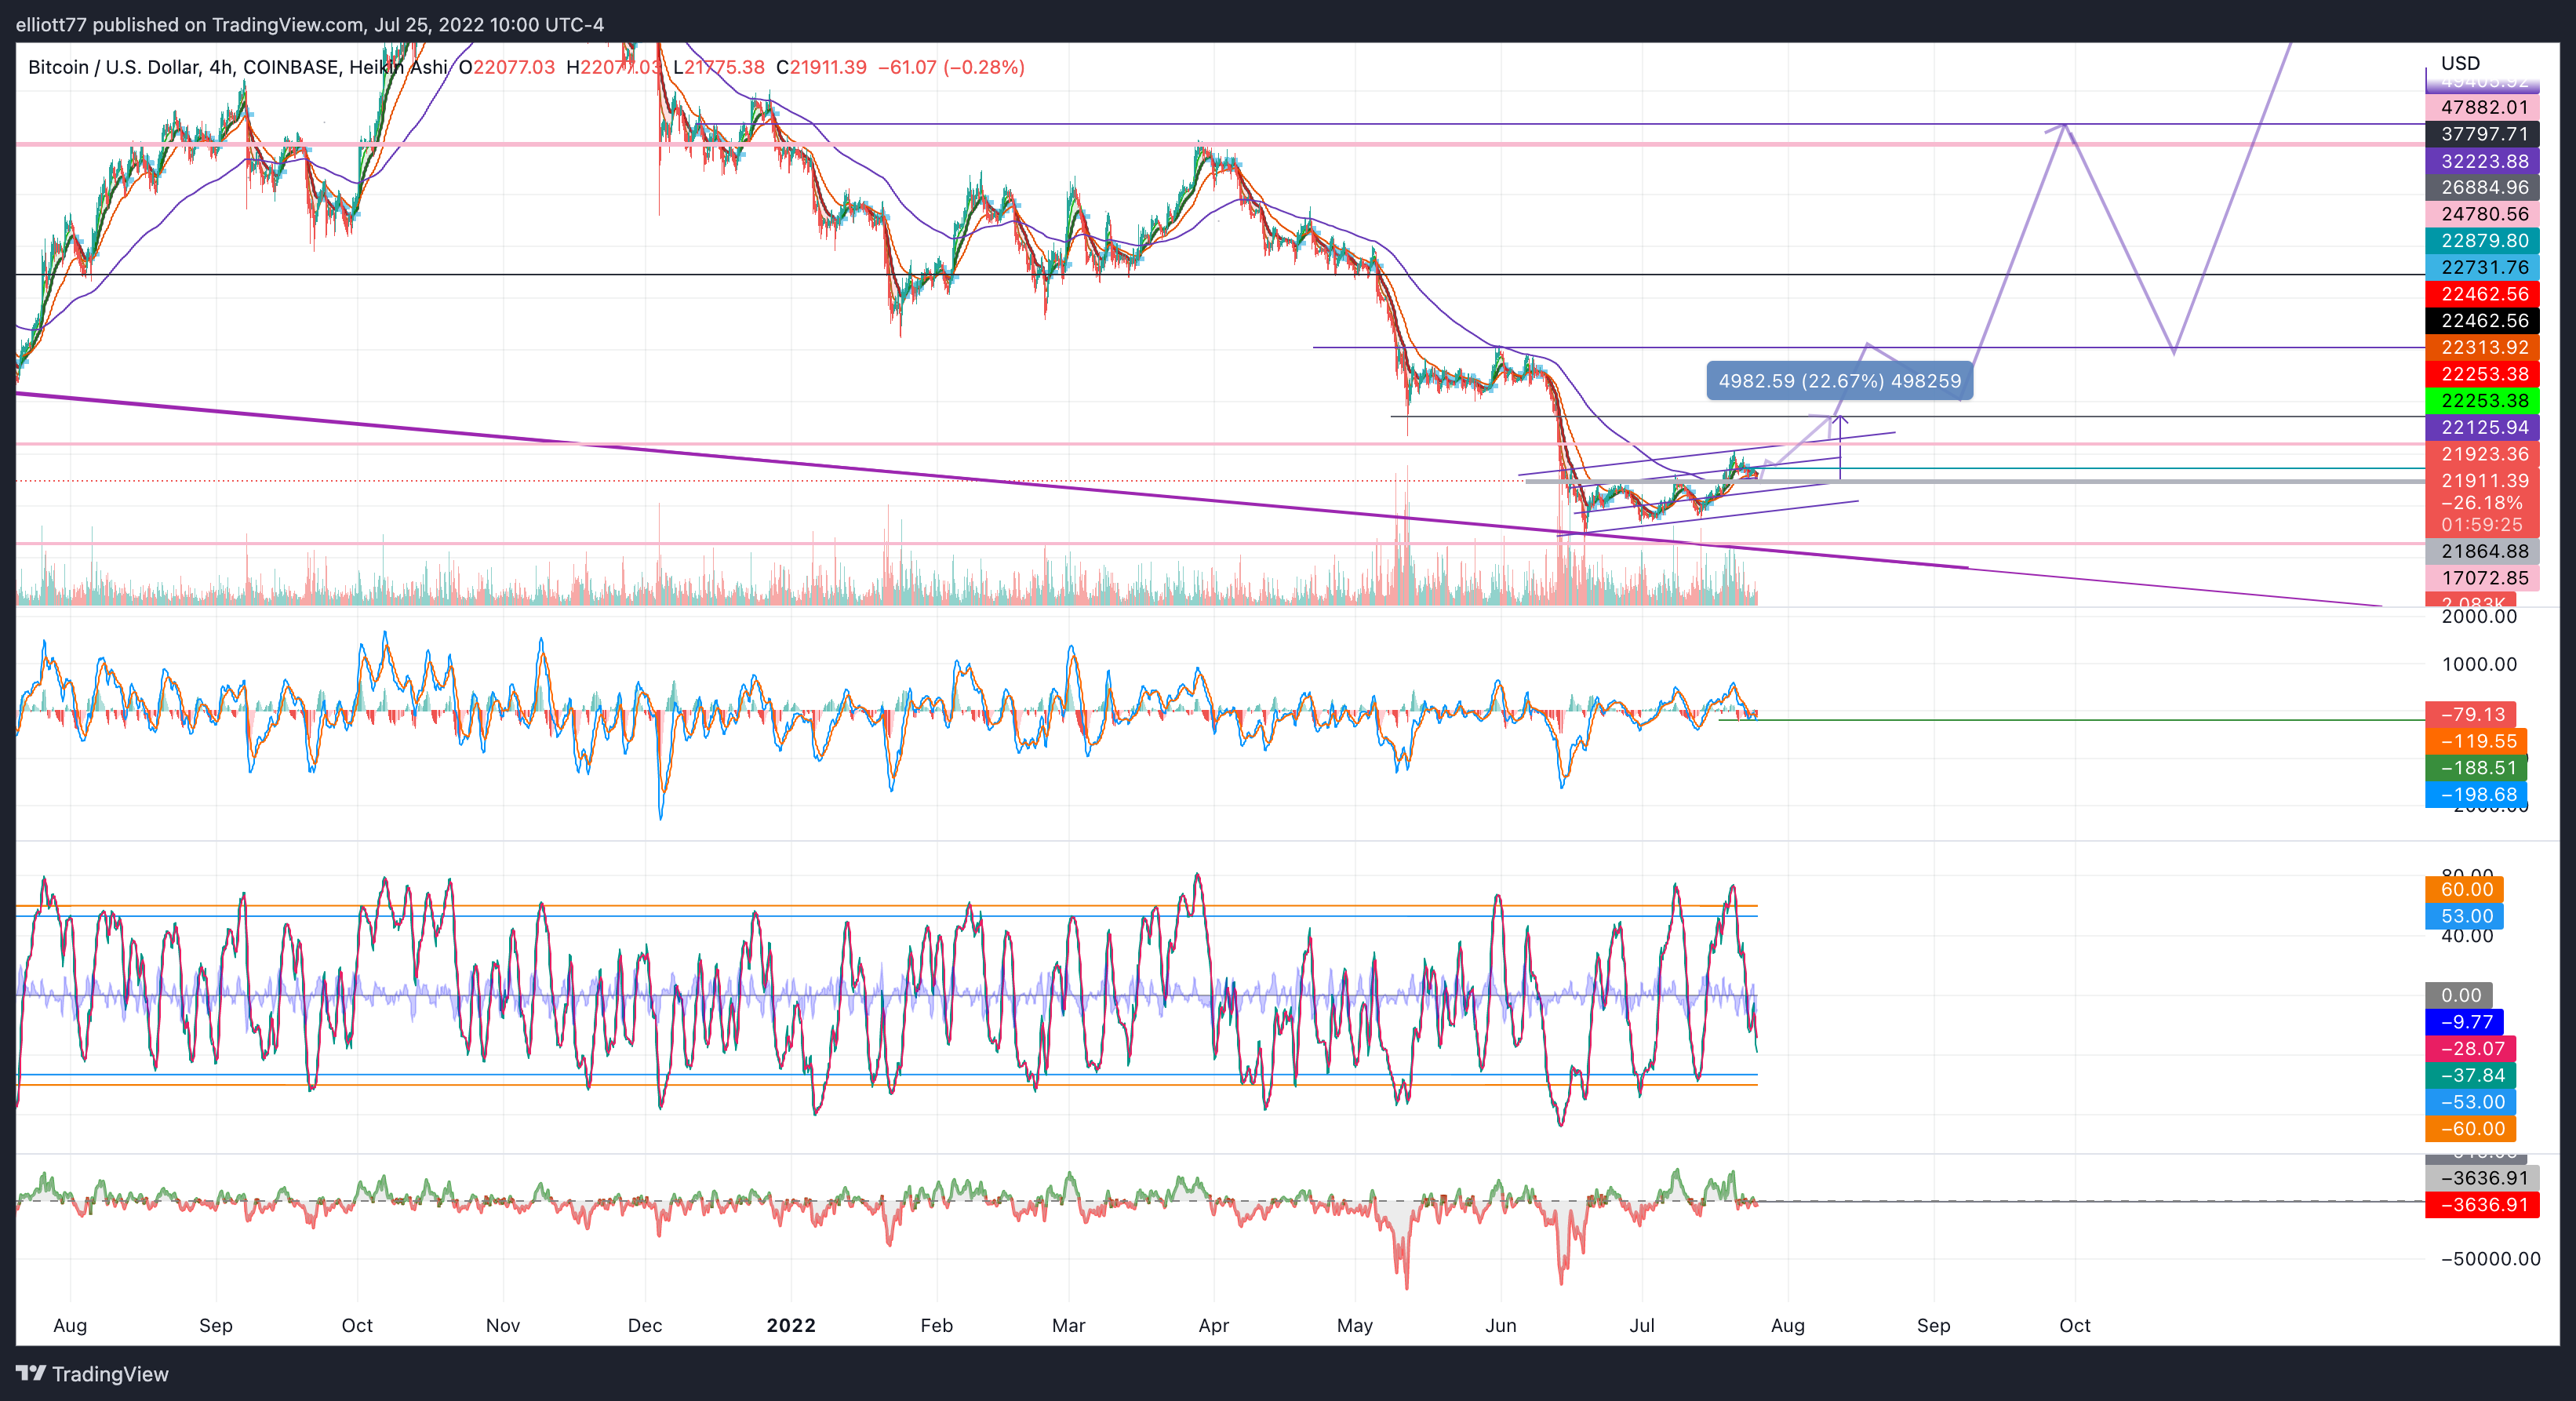
Task: Click the light-blue 22731.76 price label
Action: point(2483,267)
